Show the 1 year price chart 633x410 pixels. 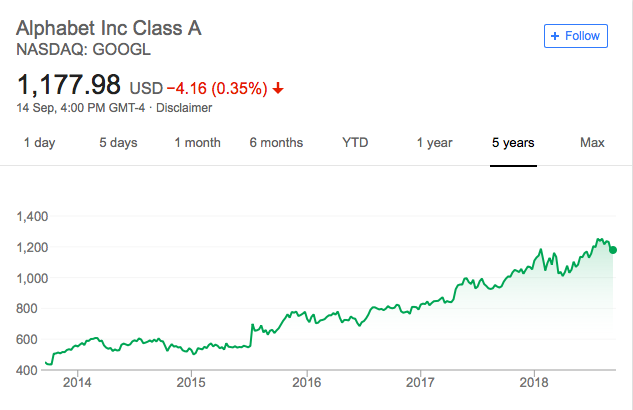point(434,143)
